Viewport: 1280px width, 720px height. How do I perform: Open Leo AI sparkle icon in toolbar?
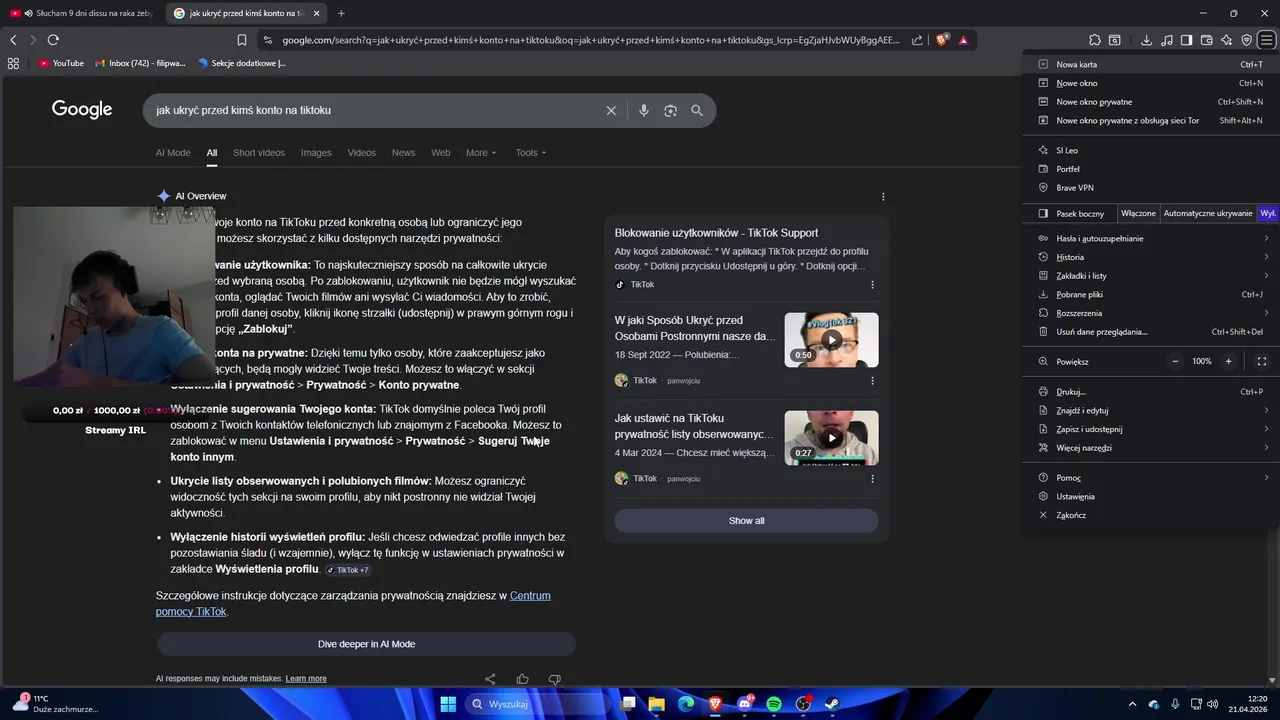coord(1226,40)
